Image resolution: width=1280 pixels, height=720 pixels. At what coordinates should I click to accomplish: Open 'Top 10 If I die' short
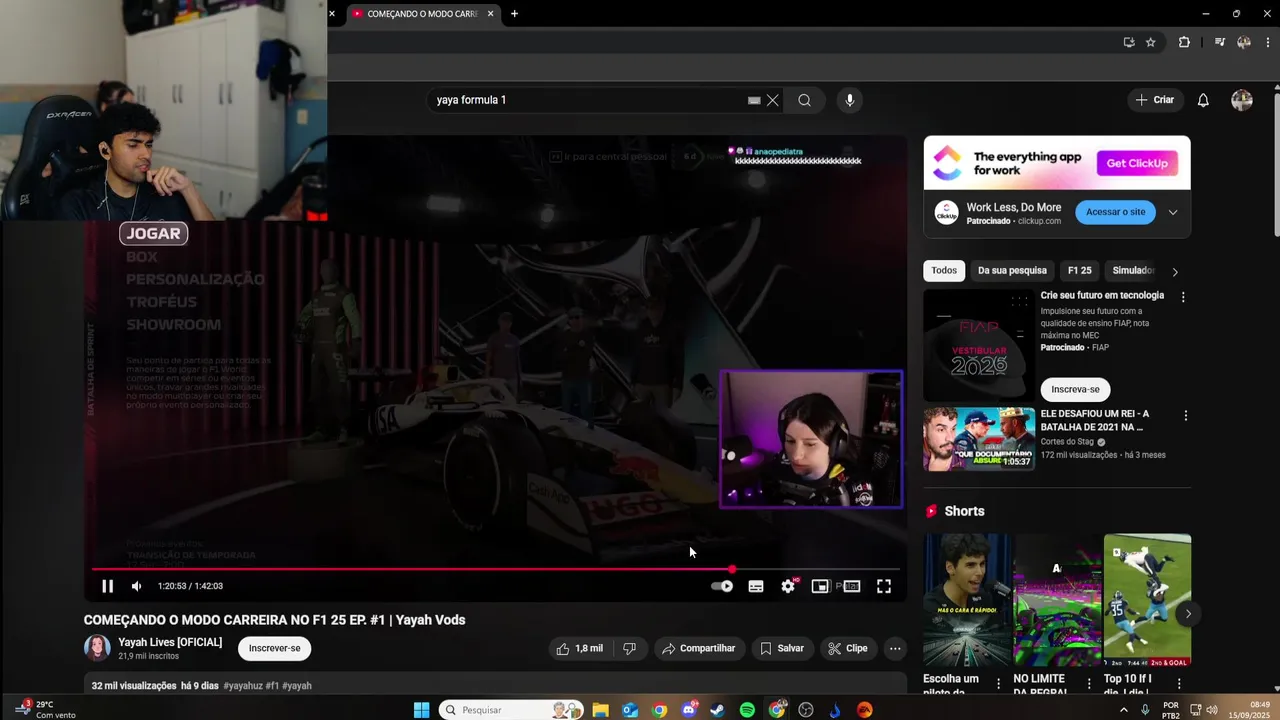click(x=1147, y=600)
